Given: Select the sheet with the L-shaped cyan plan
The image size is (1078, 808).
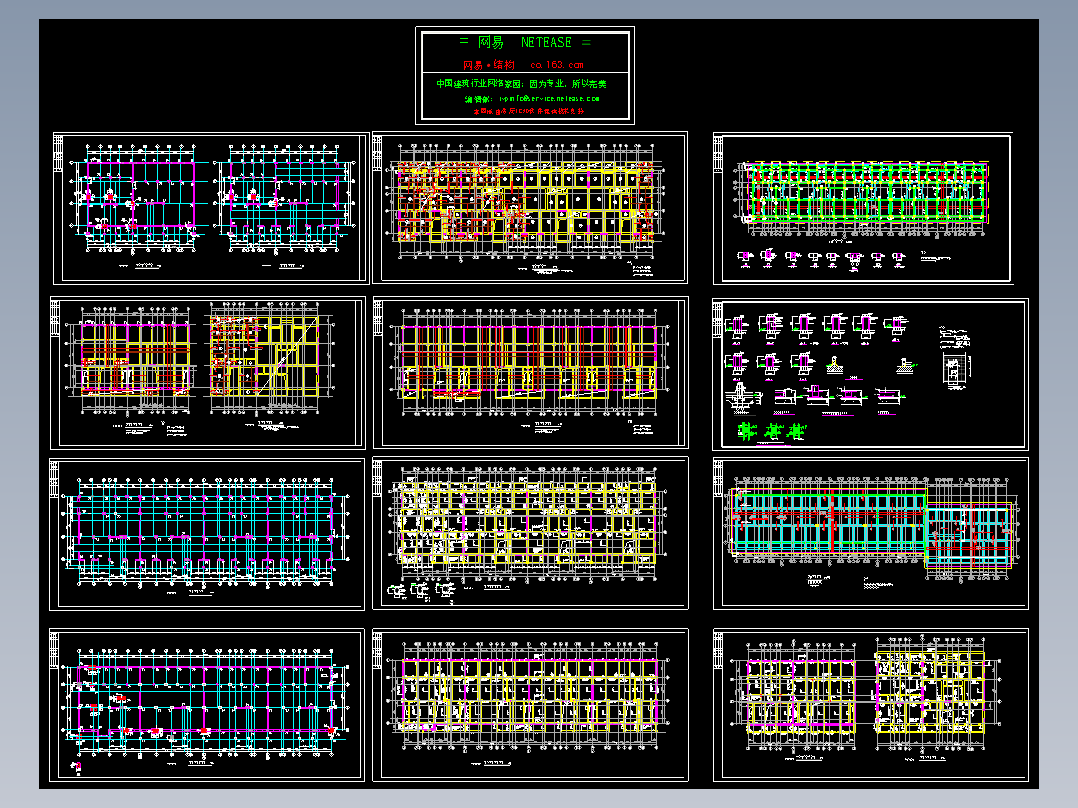Looking at the screenshot, I should (x=871, y=534).
